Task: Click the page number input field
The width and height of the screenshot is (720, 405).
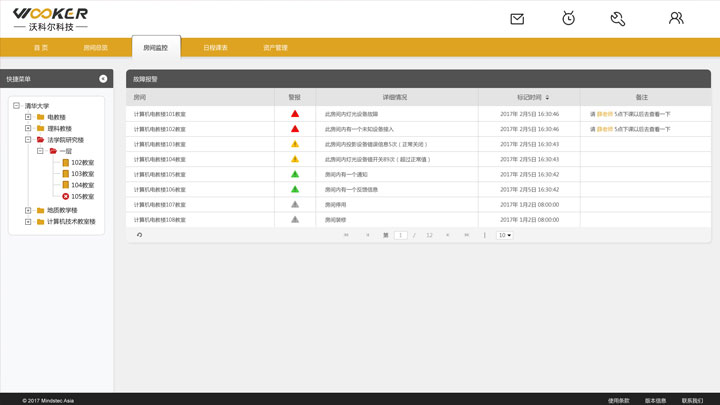Action: pyautogui.click(x=401, y=235)
